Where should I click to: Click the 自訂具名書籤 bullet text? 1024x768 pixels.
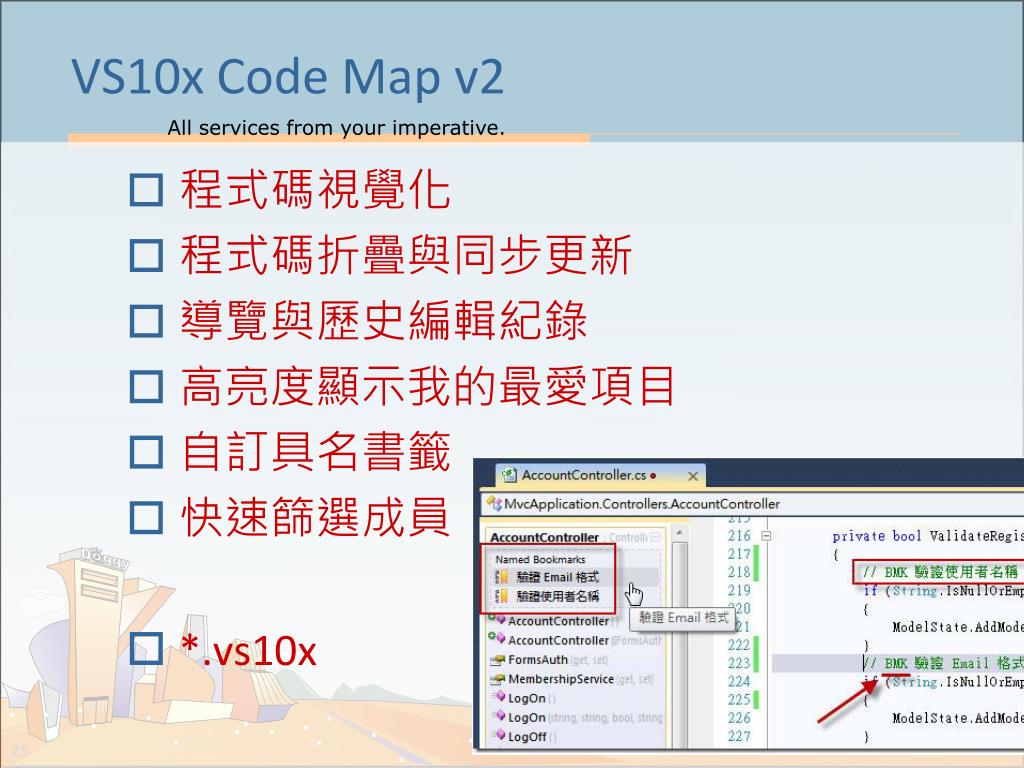[x=315, y=451]
